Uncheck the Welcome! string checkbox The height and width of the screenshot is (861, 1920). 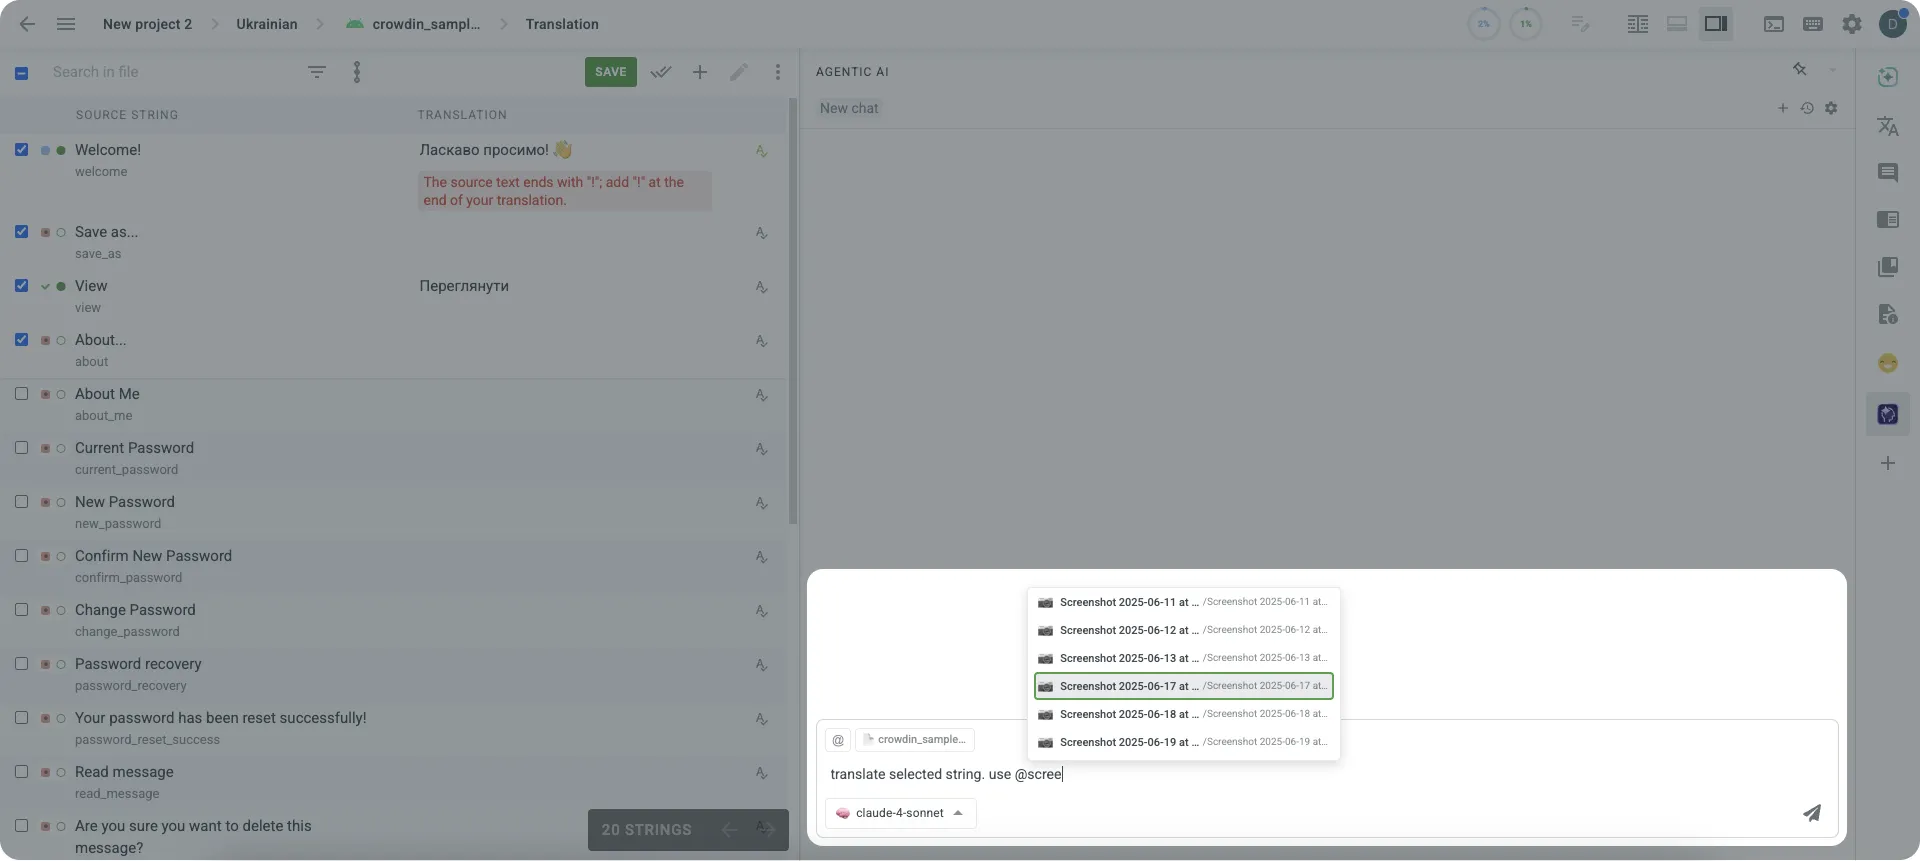click(21, 149)
